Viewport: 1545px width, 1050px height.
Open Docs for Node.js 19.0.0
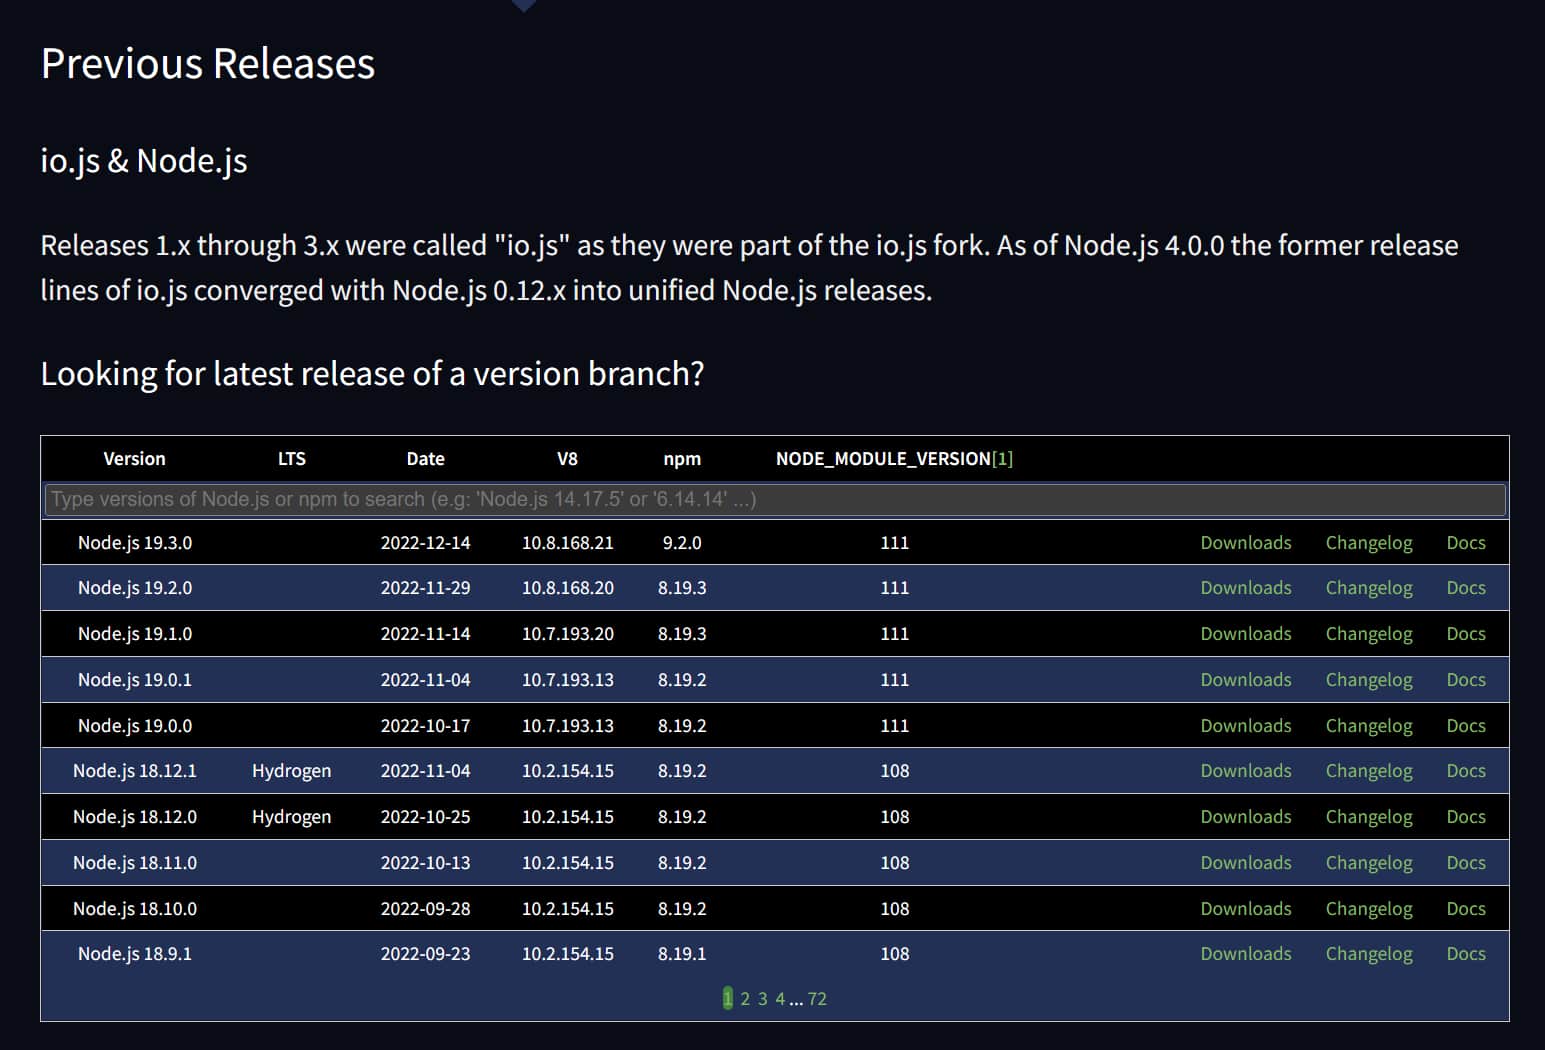(1465, 726)
